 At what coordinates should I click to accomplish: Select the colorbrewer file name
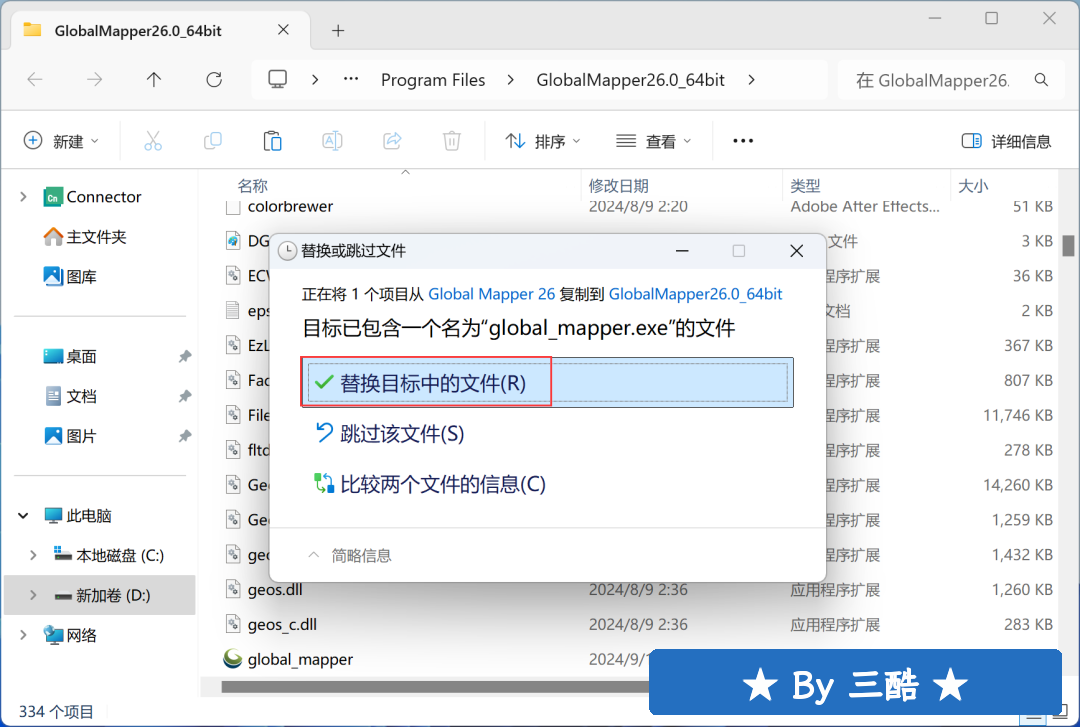290,207
